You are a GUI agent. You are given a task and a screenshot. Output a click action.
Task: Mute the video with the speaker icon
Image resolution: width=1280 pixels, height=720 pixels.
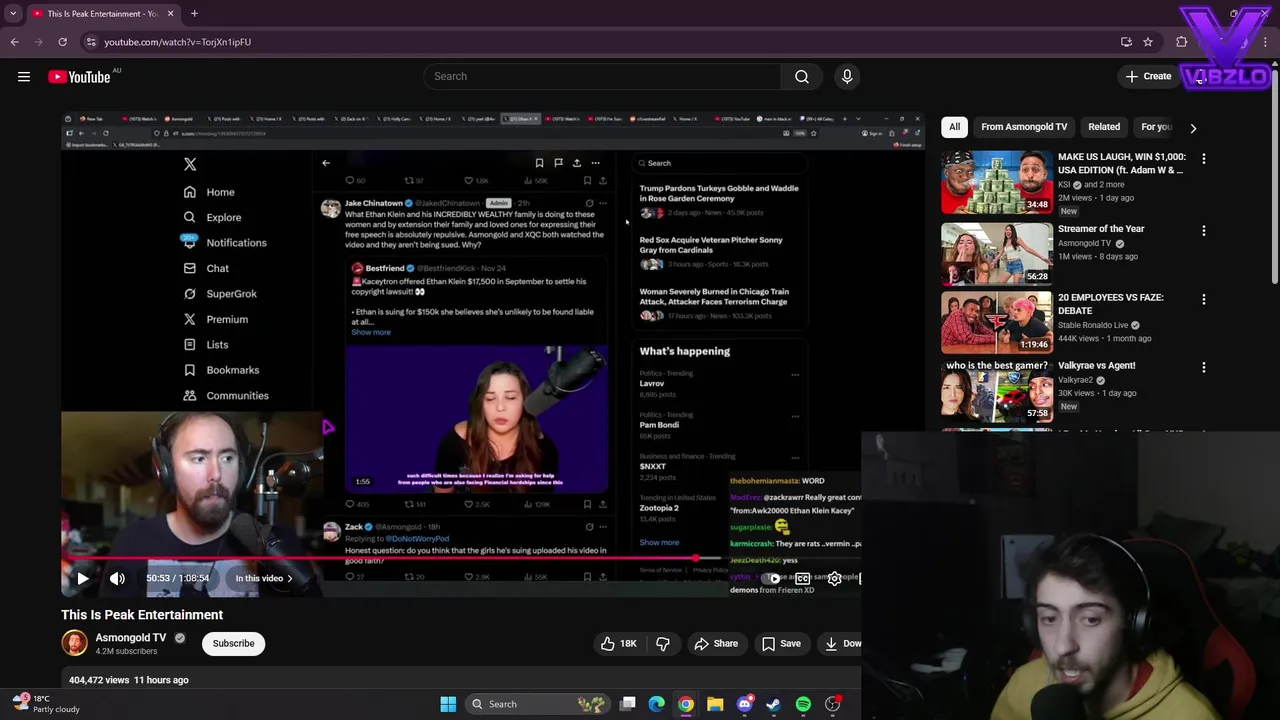[117, 578]
